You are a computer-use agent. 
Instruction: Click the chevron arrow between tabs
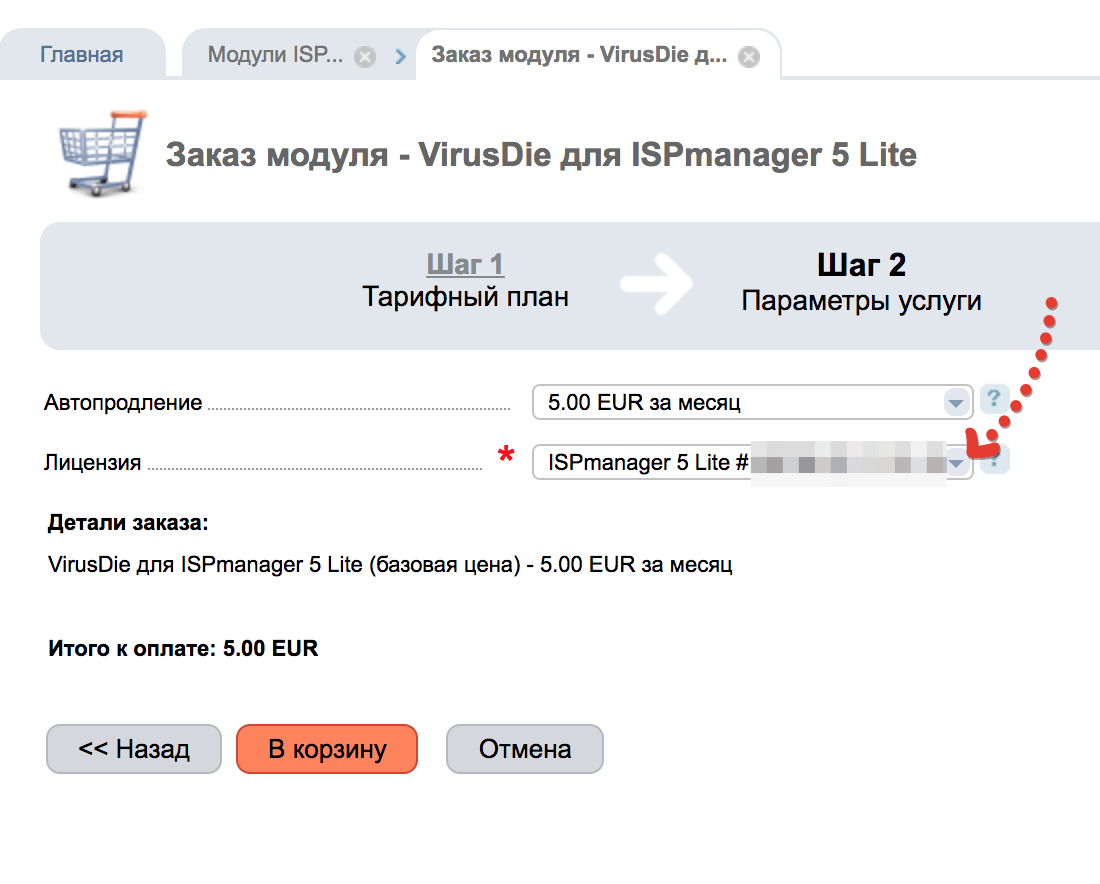click(401, 57)
